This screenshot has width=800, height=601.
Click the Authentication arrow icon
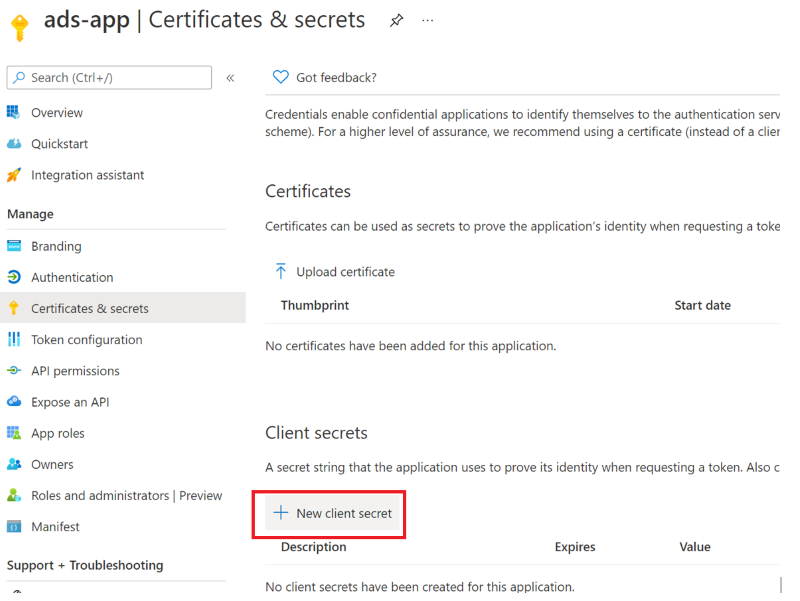click(14, 277)
